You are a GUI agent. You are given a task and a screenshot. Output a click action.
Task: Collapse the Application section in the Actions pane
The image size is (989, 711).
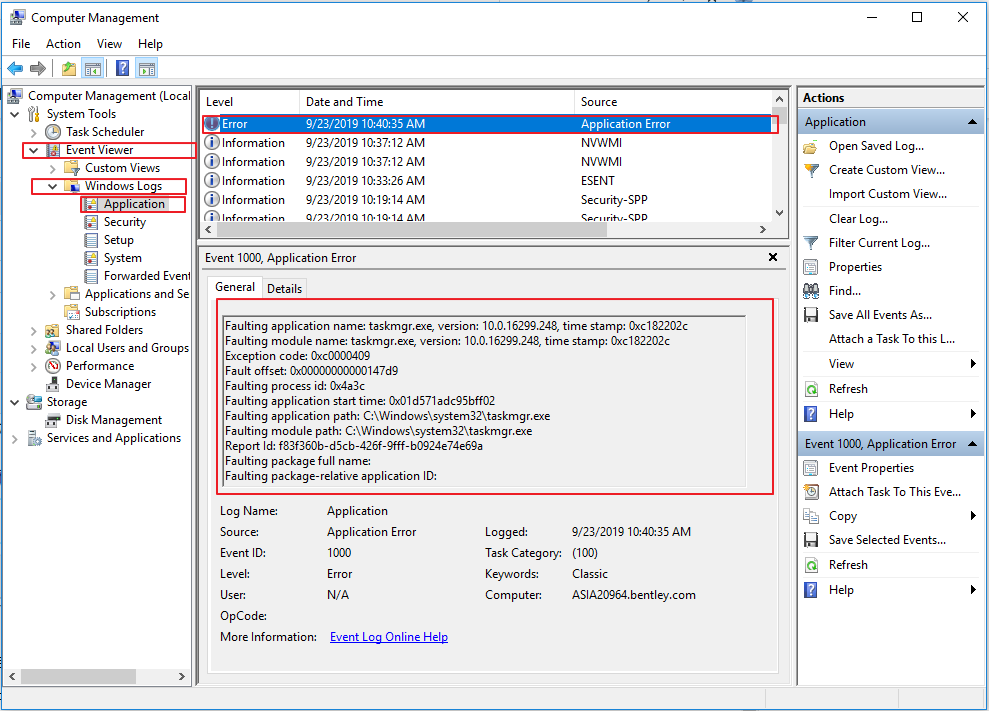point(971,122)
